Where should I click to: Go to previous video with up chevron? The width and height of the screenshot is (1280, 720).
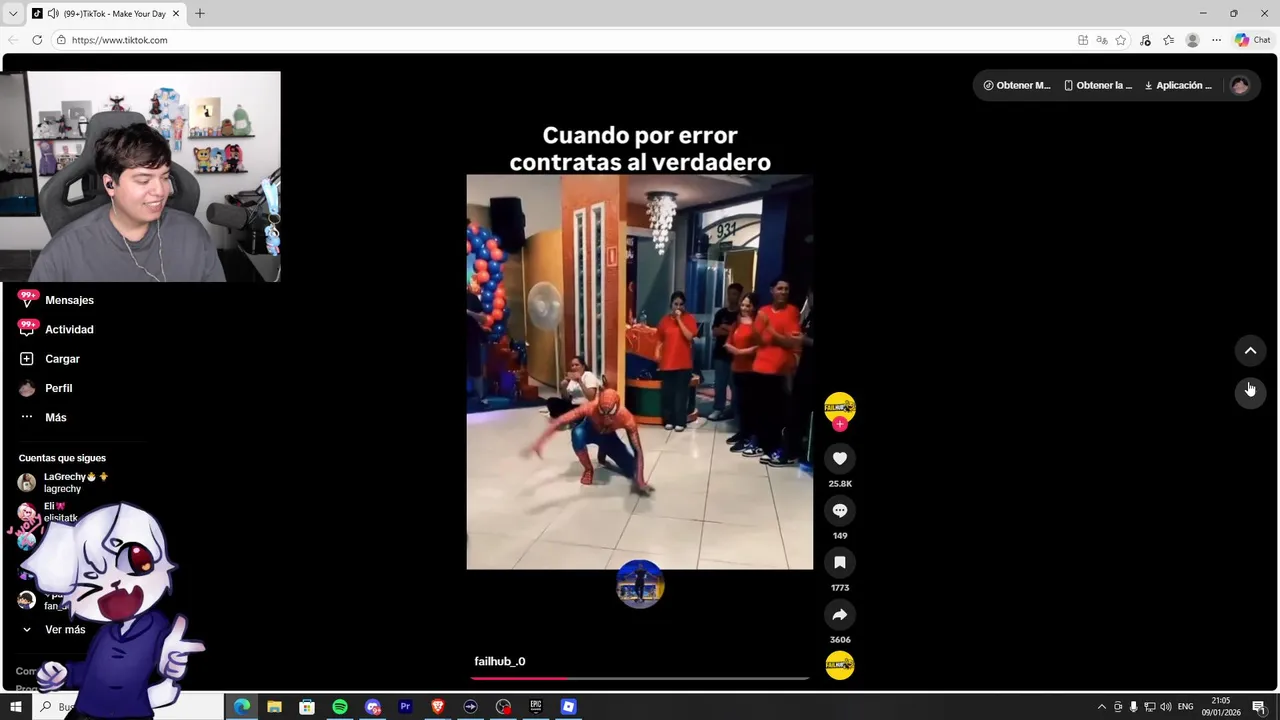tap(1250, 351)
